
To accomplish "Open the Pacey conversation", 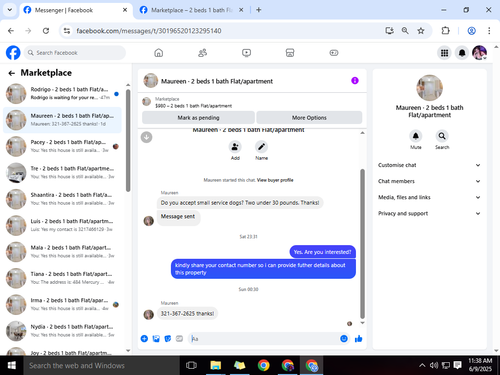I will 62,146.
